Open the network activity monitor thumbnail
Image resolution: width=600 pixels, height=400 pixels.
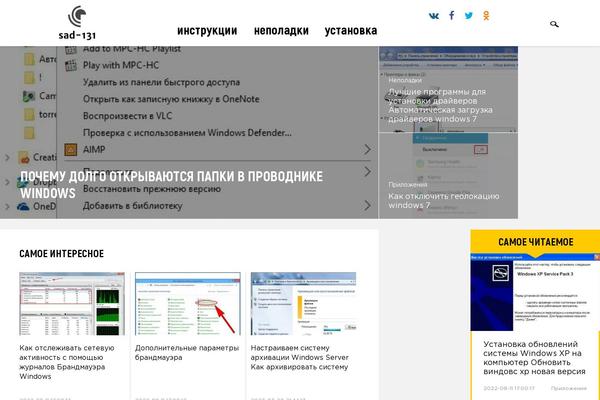[x=72, y=304]
